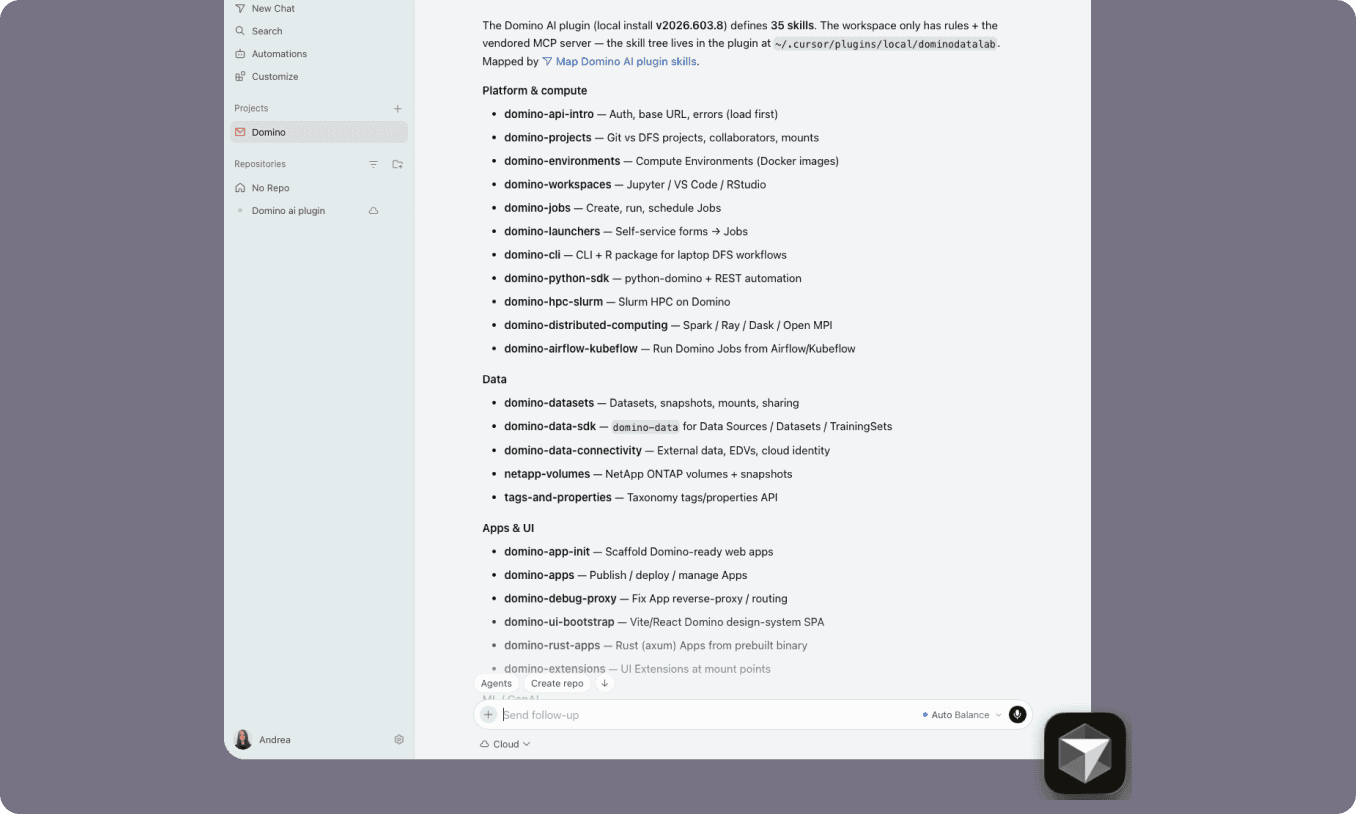Open settings with the gear icon
Screen dimensions: 1356x814
point(399,740)
